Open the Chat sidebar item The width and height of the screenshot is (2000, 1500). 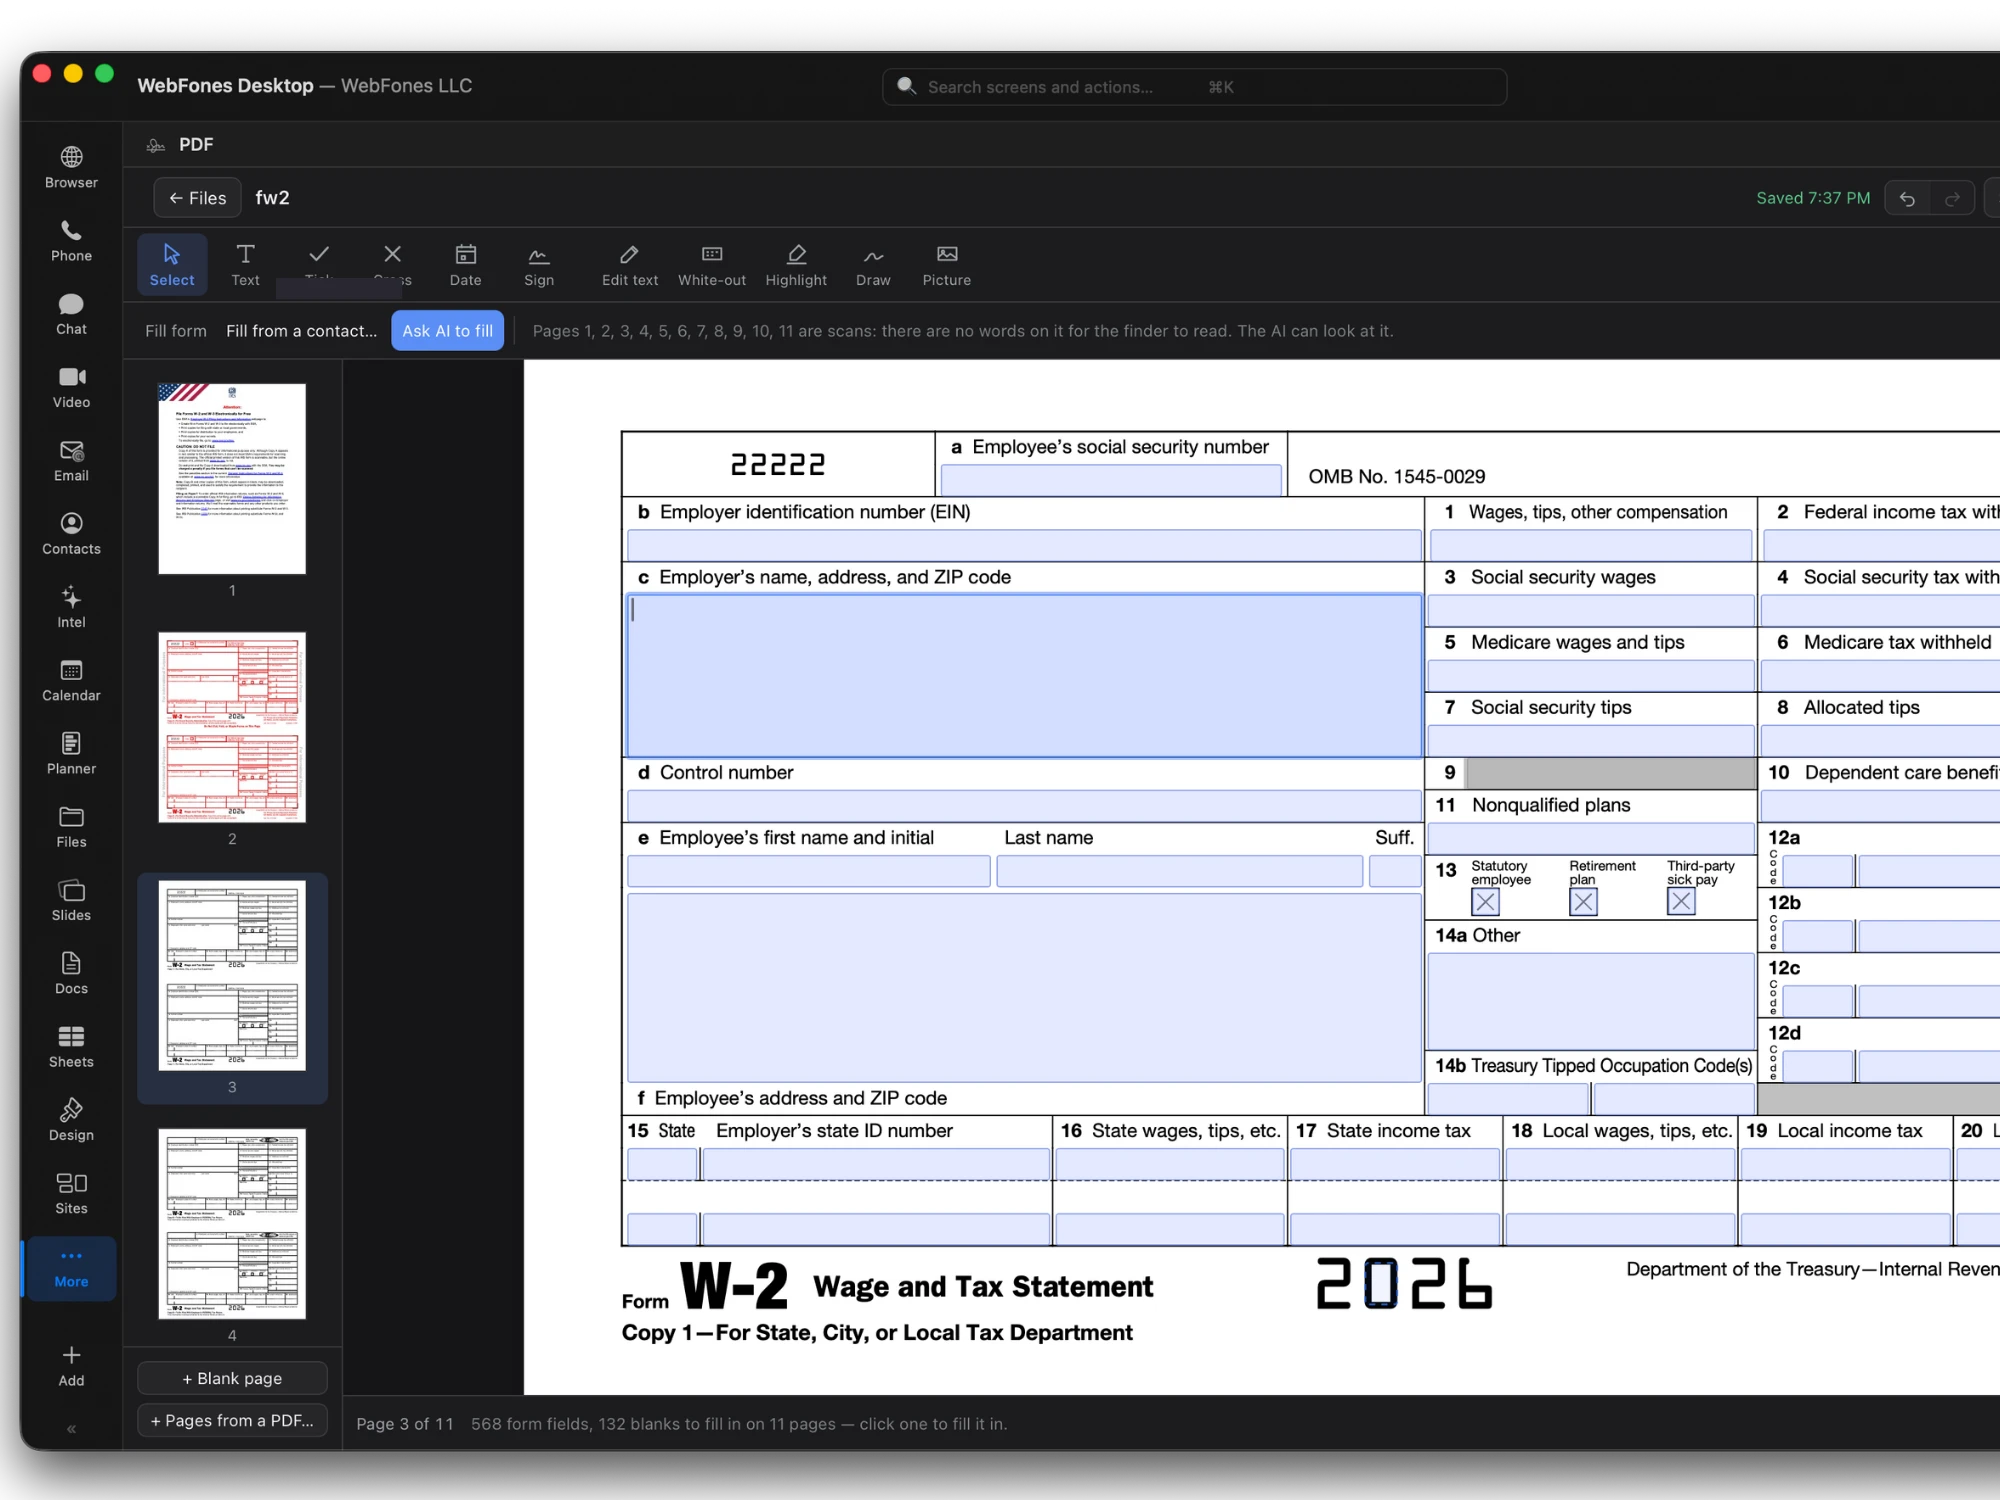(71, 314)
